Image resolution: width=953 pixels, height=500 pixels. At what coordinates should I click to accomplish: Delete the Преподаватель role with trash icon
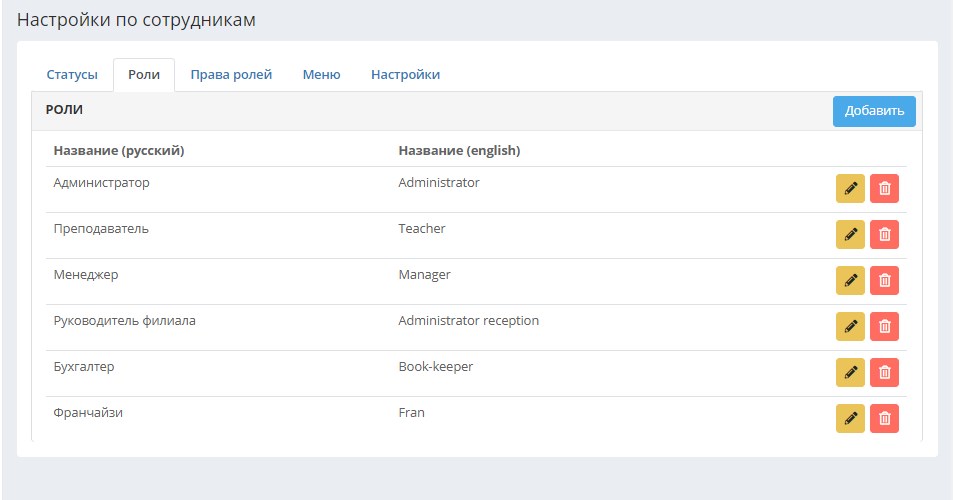pyautogui.click(x=884, y=235)
